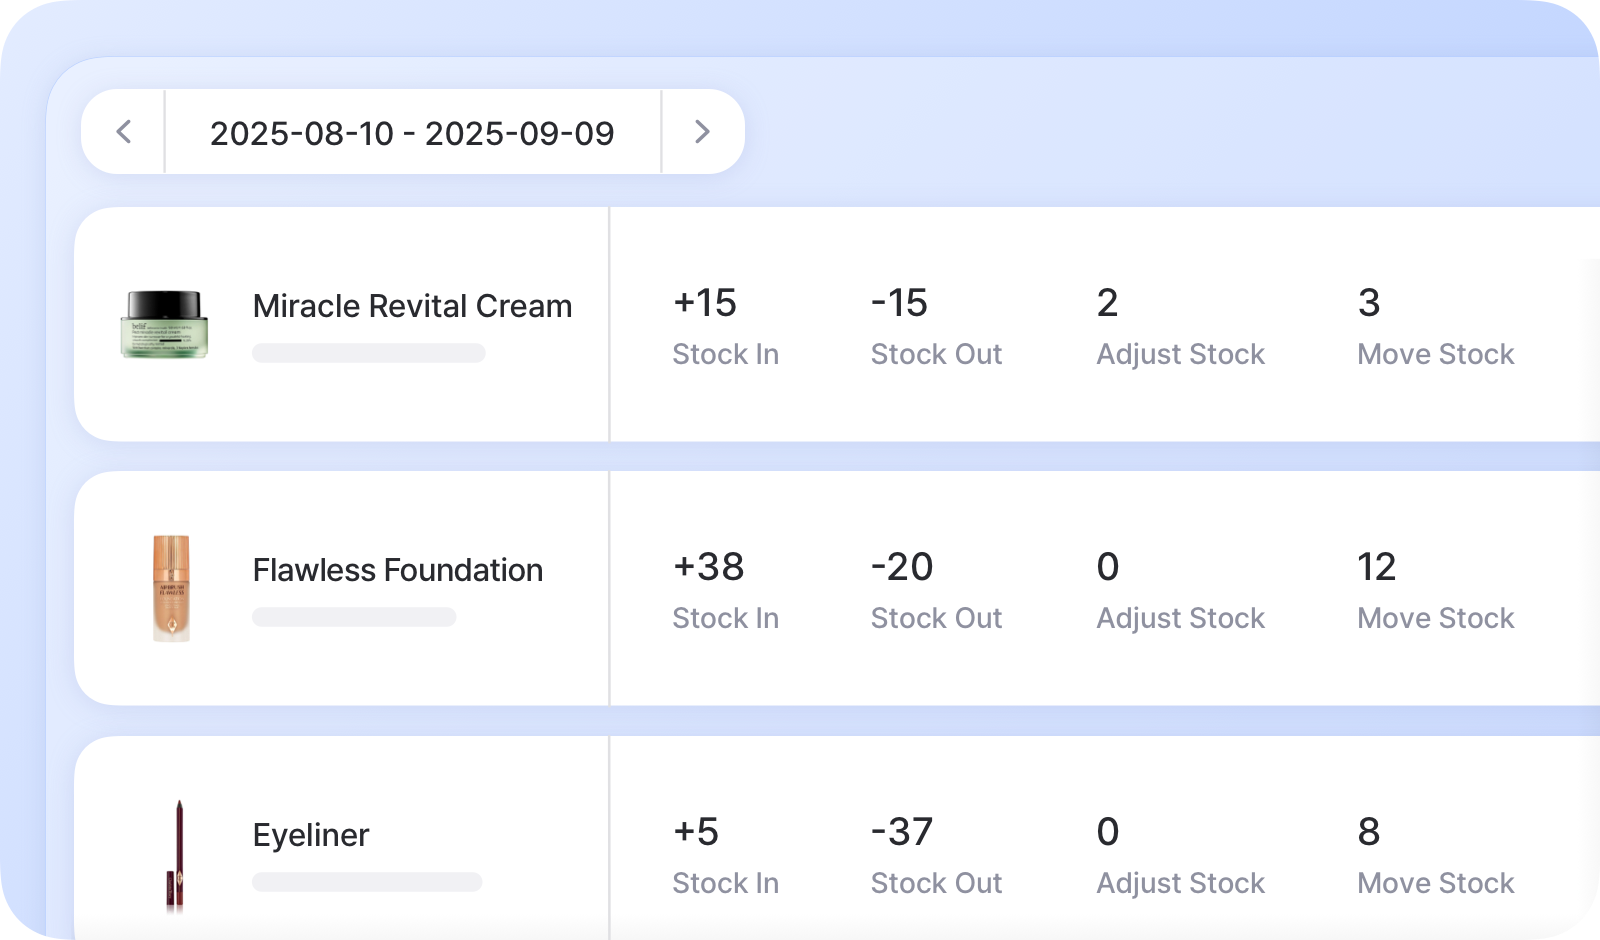The image size is (1600, 940).
Task: View Move Stock 12 for Flawless Foundation
Action: coord(1376,568)
